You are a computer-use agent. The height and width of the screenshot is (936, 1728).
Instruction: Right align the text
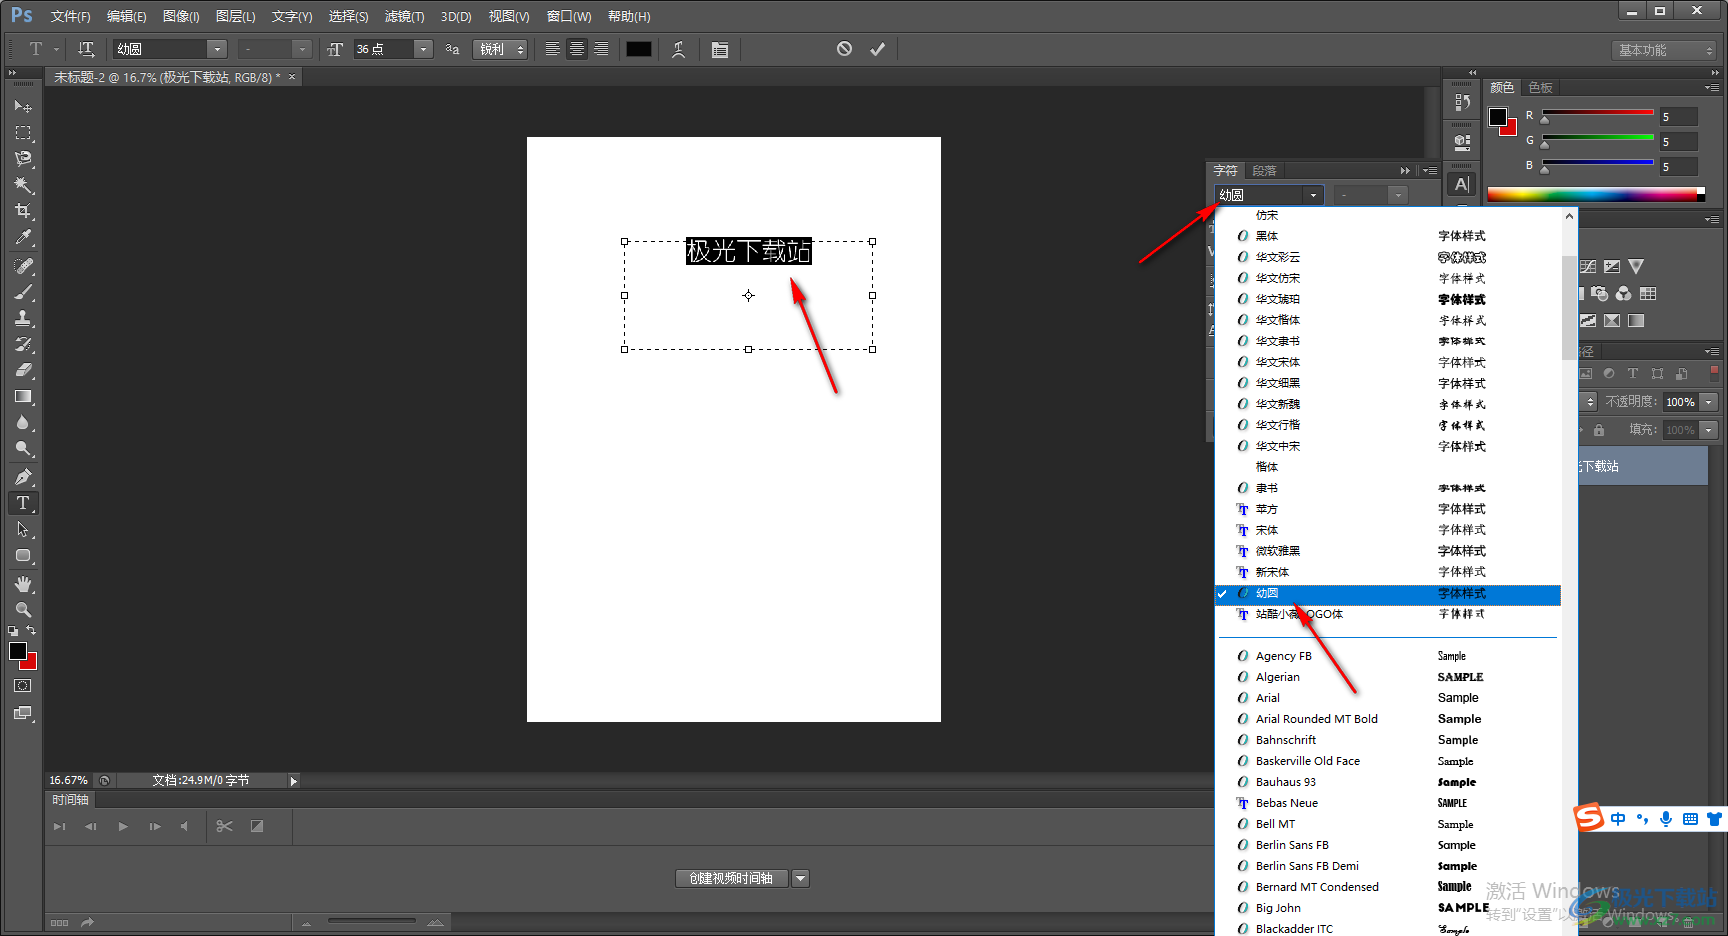601,48
